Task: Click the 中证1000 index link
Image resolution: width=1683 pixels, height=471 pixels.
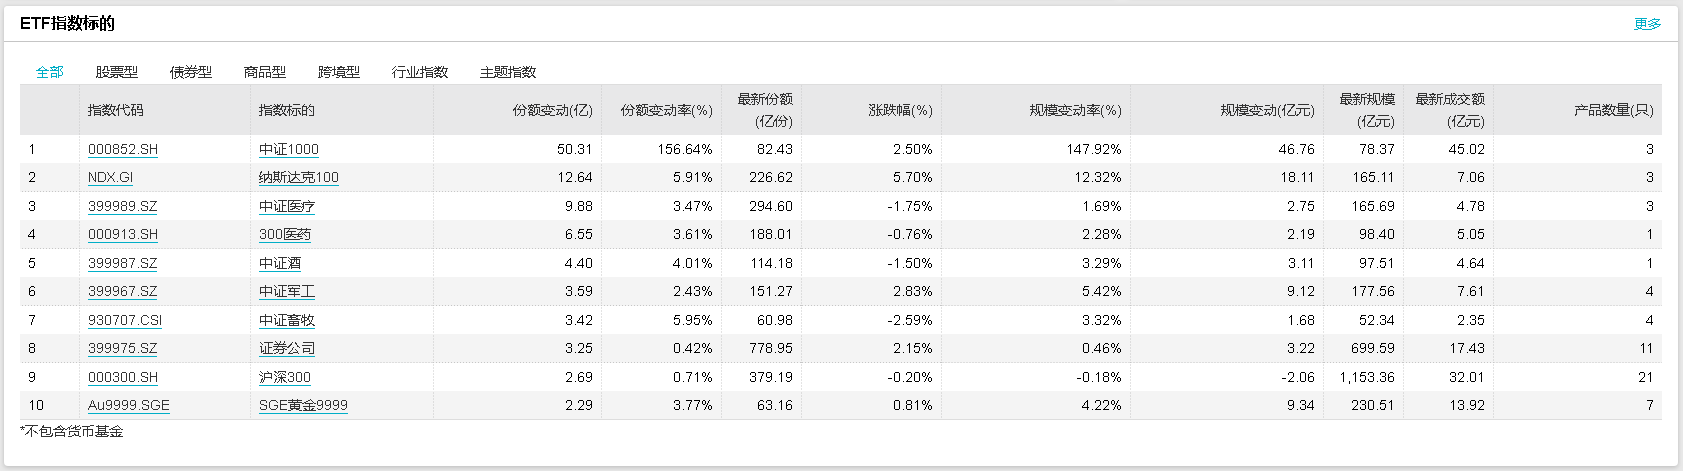Action: [x=289, y=149]
